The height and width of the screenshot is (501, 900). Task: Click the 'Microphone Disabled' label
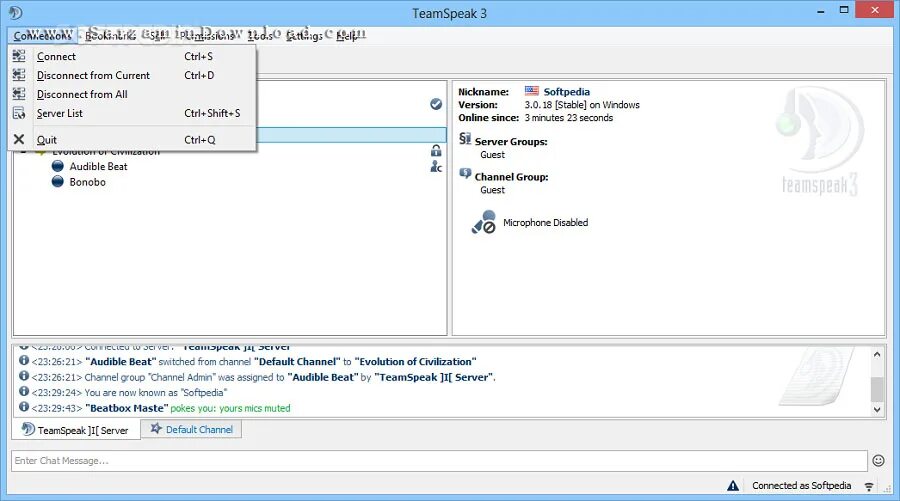(x=545, y=223)
